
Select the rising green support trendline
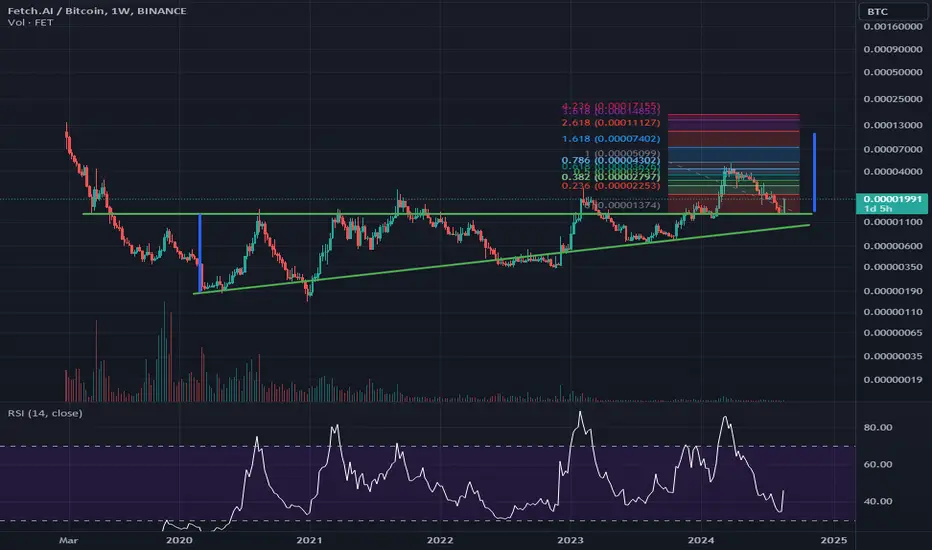click(502, 259)
